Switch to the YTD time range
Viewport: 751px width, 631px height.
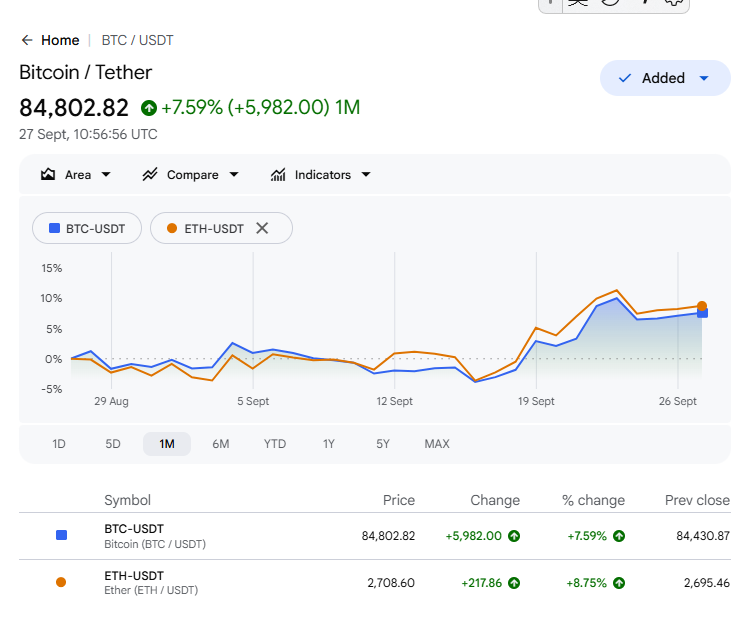coord(275,444)
